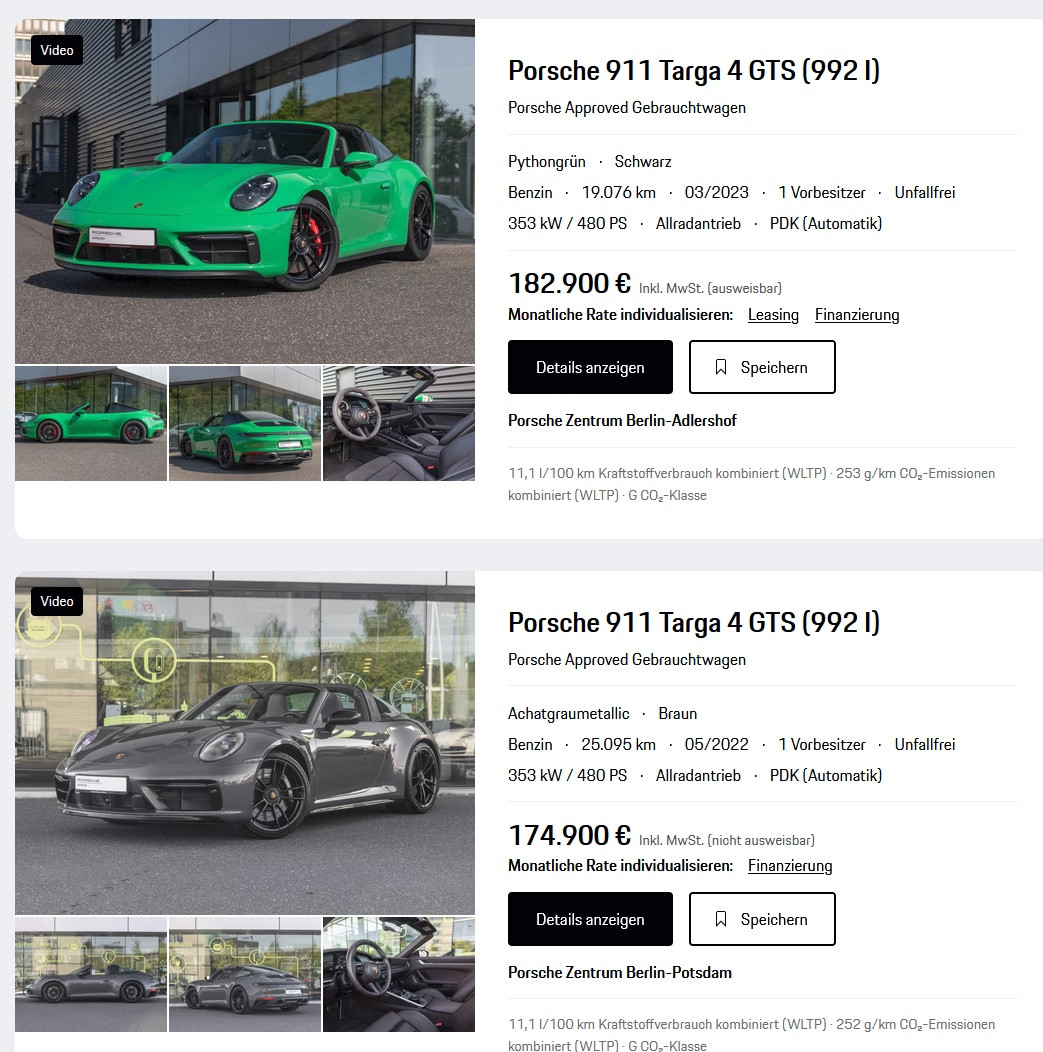
Task: Open Finanzierung link for the grey Targa
Action: 790,866
